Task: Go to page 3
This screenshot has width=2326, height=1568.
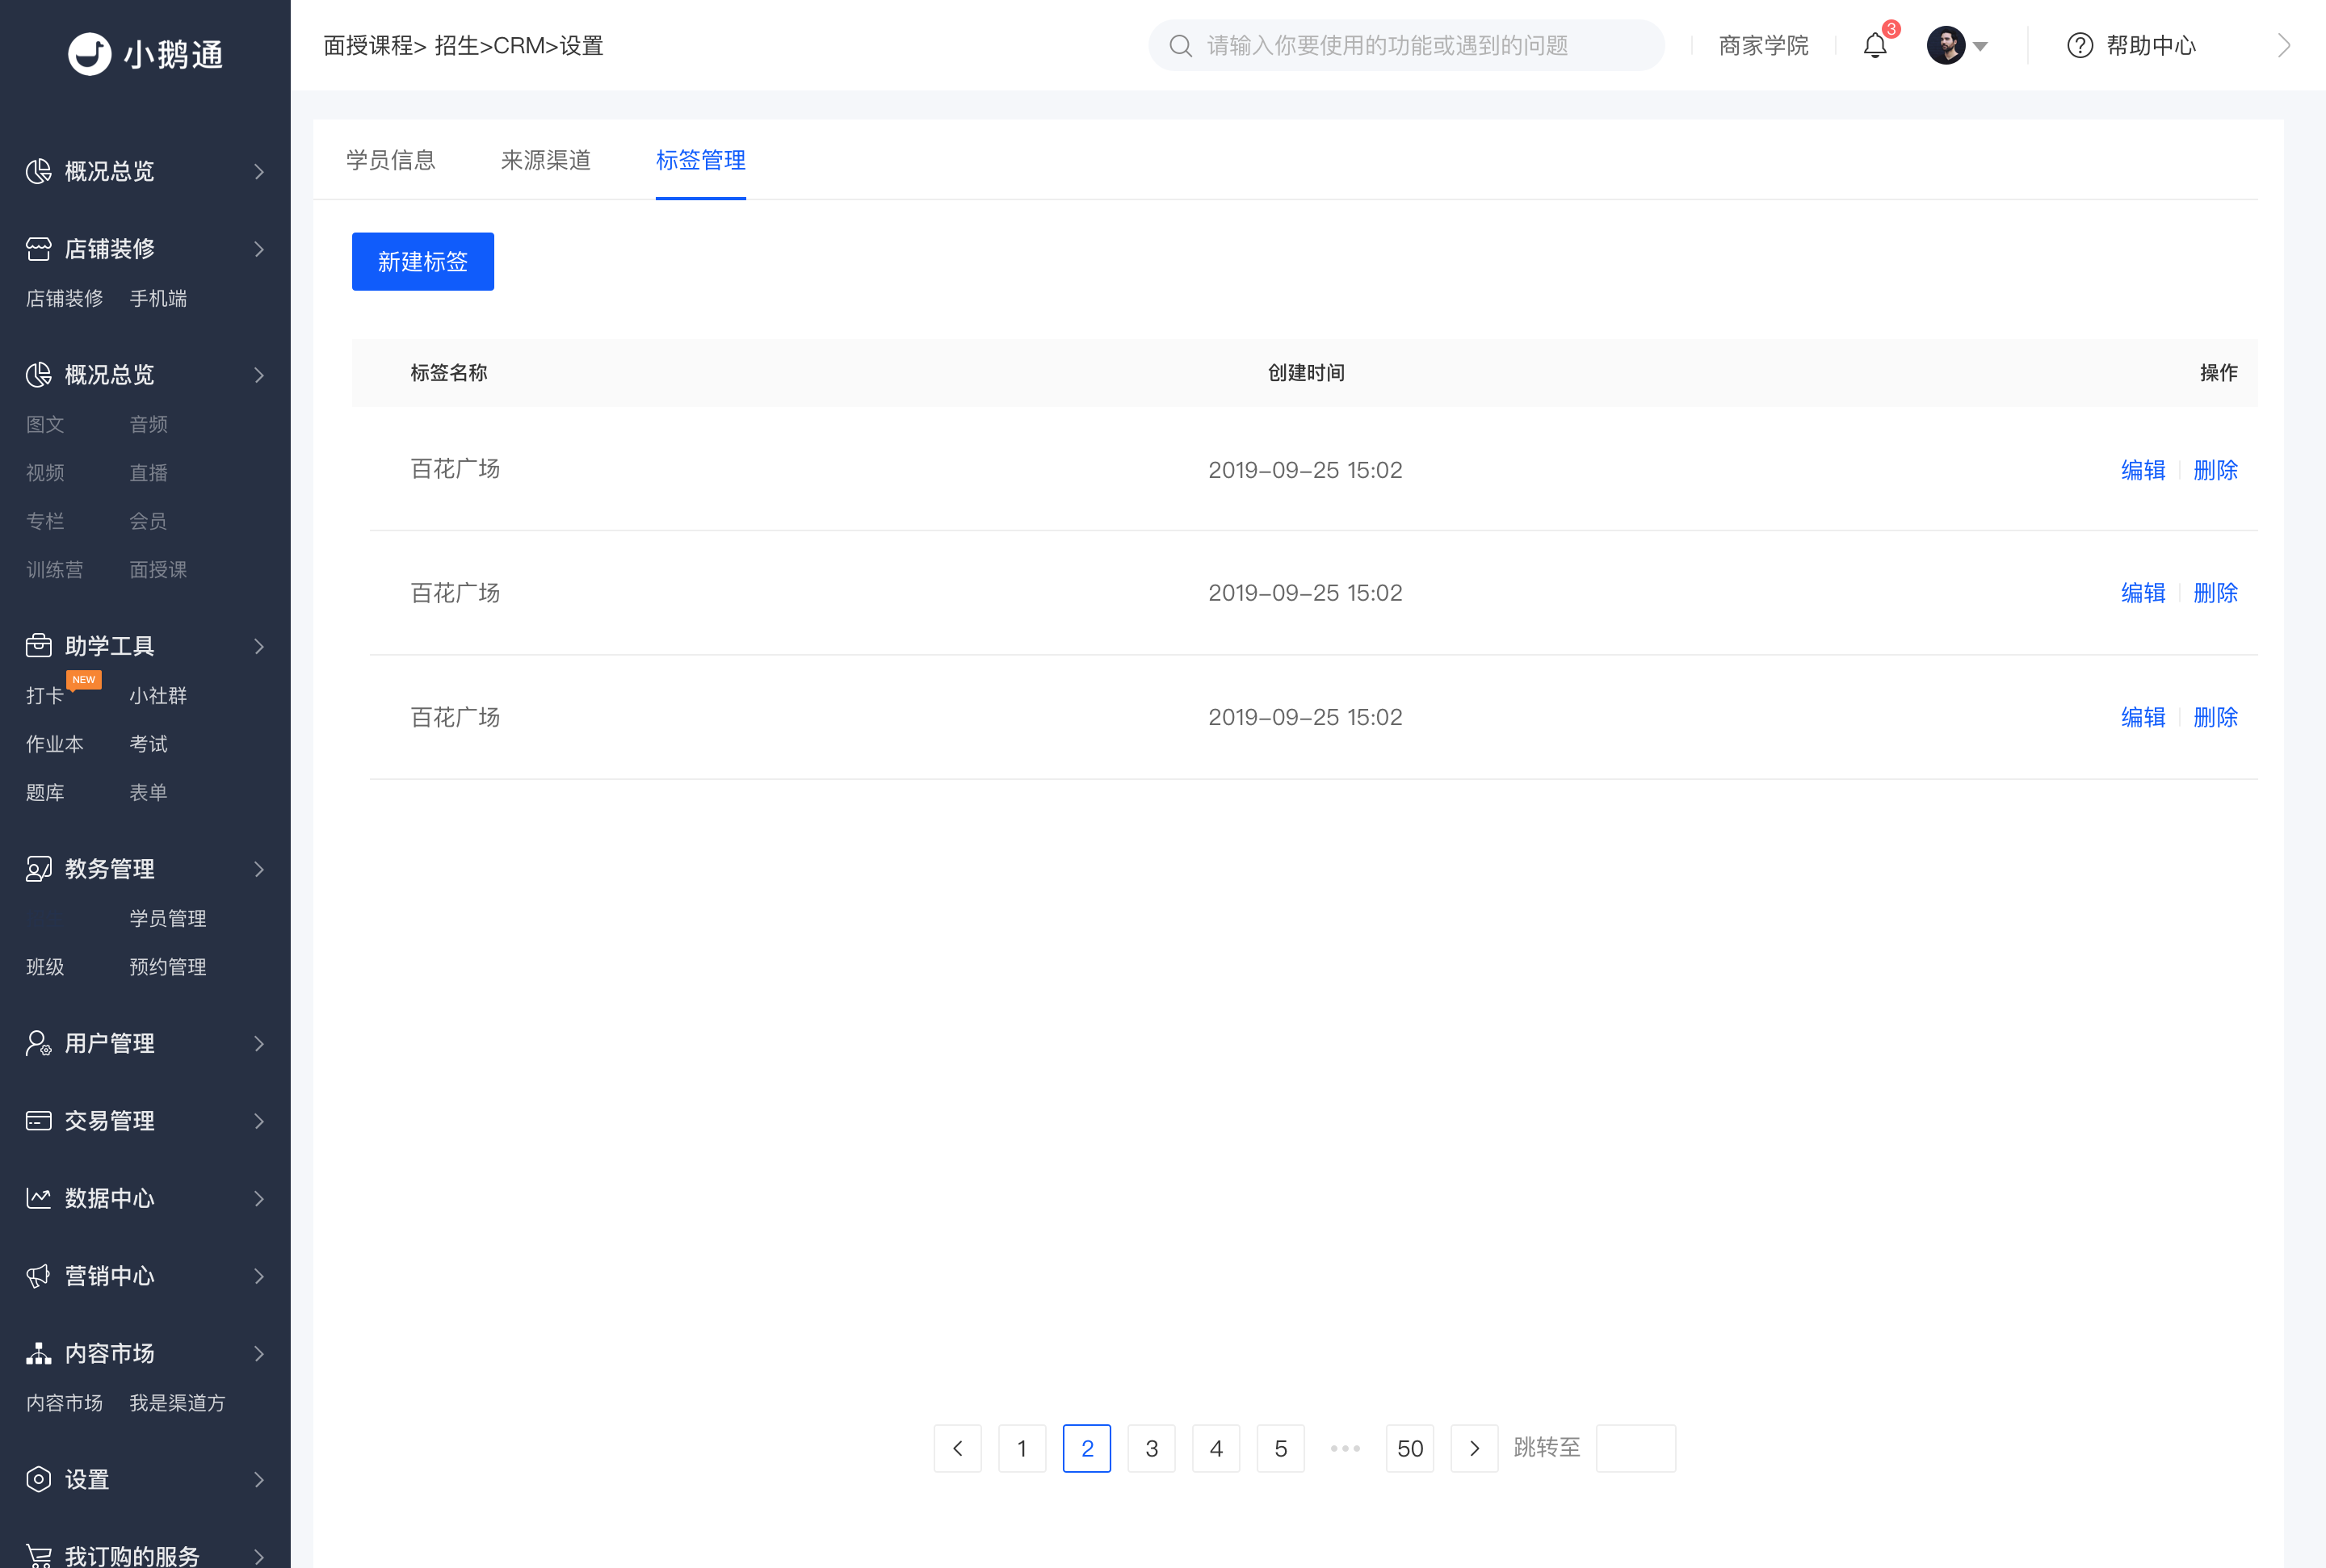Action: (1151, 1448)
